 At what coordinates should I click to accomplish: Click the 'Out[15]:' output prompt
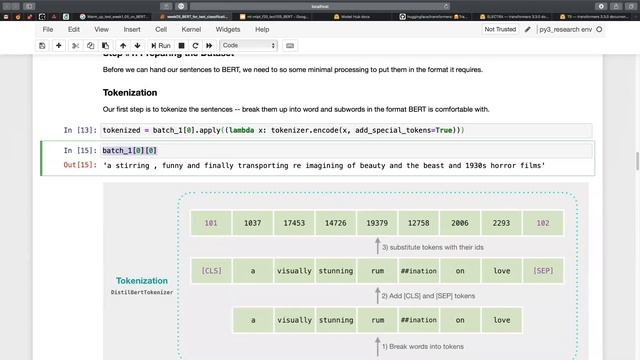click(x=80, y=165)
